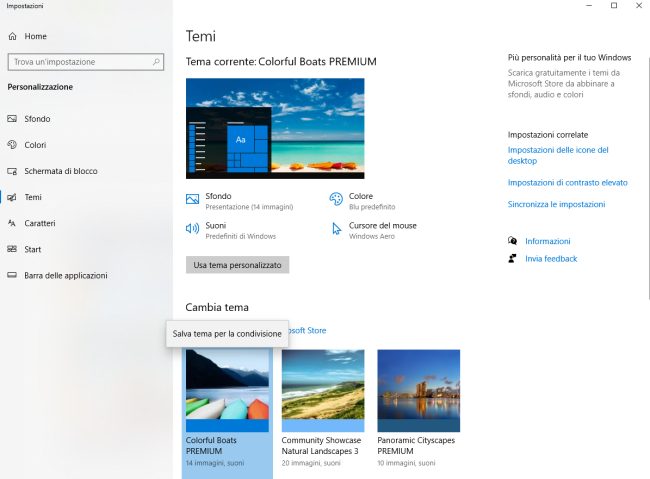Click the Colori palette icon in sidebar
This screenshot has height=479, width=650.
[12, 145]
